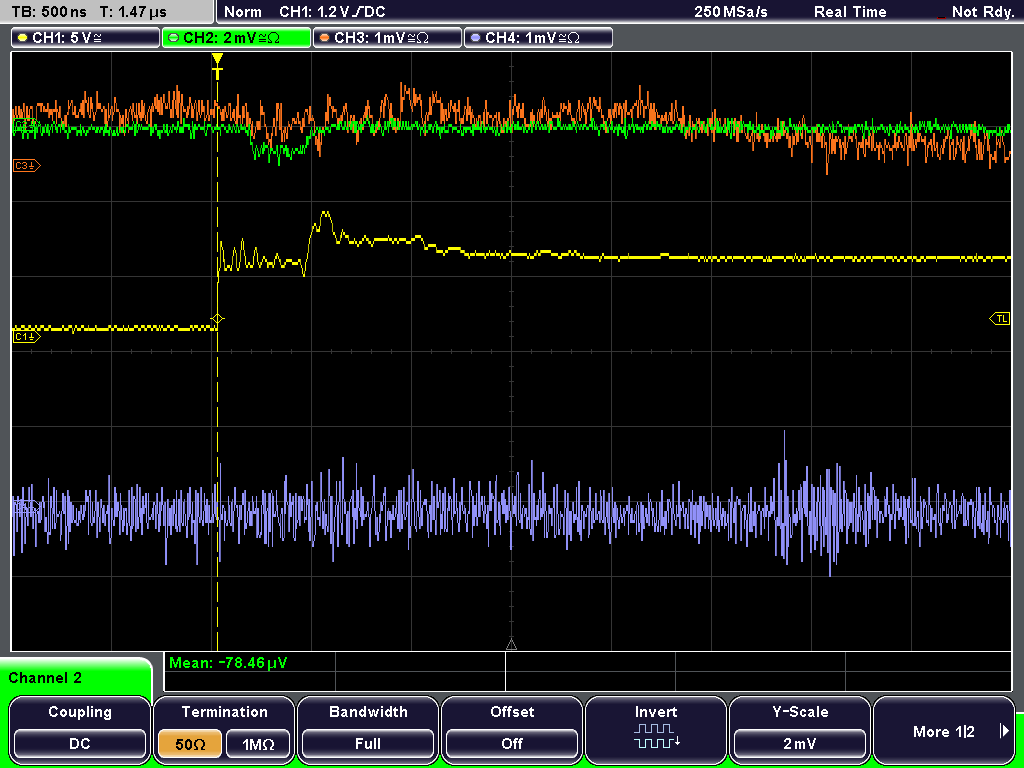Select the CH4: 1 mV channel tab

(538, 38)
